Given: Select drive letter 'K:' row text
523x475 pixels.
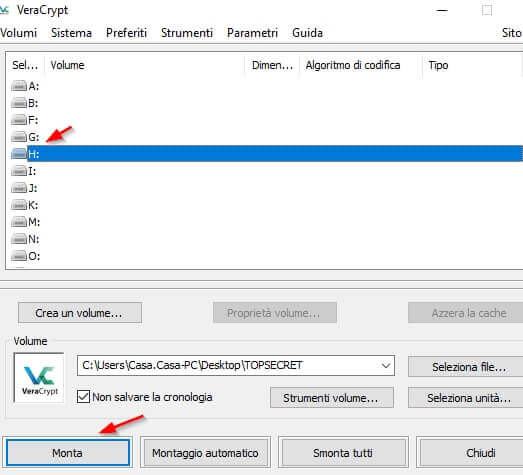Looking at the screenshot, I should tap(33, 205).
